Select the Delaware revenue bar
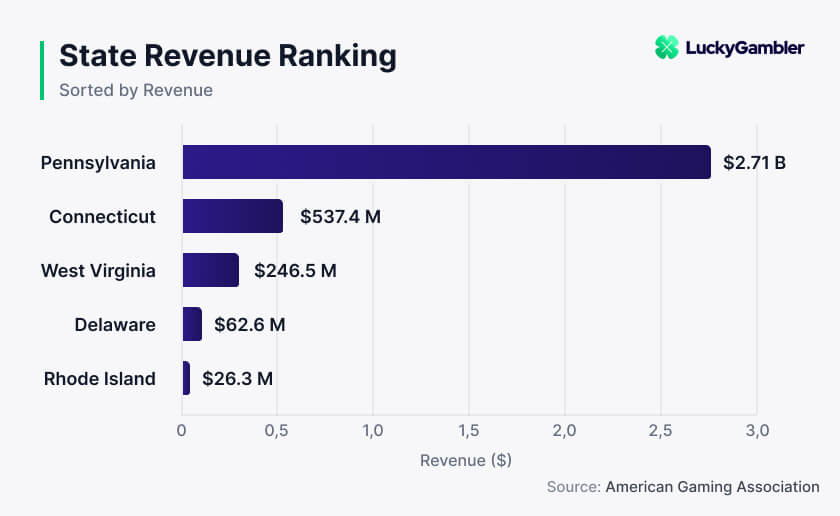This screenshot has height=516, width=840. tap(192, 324)
